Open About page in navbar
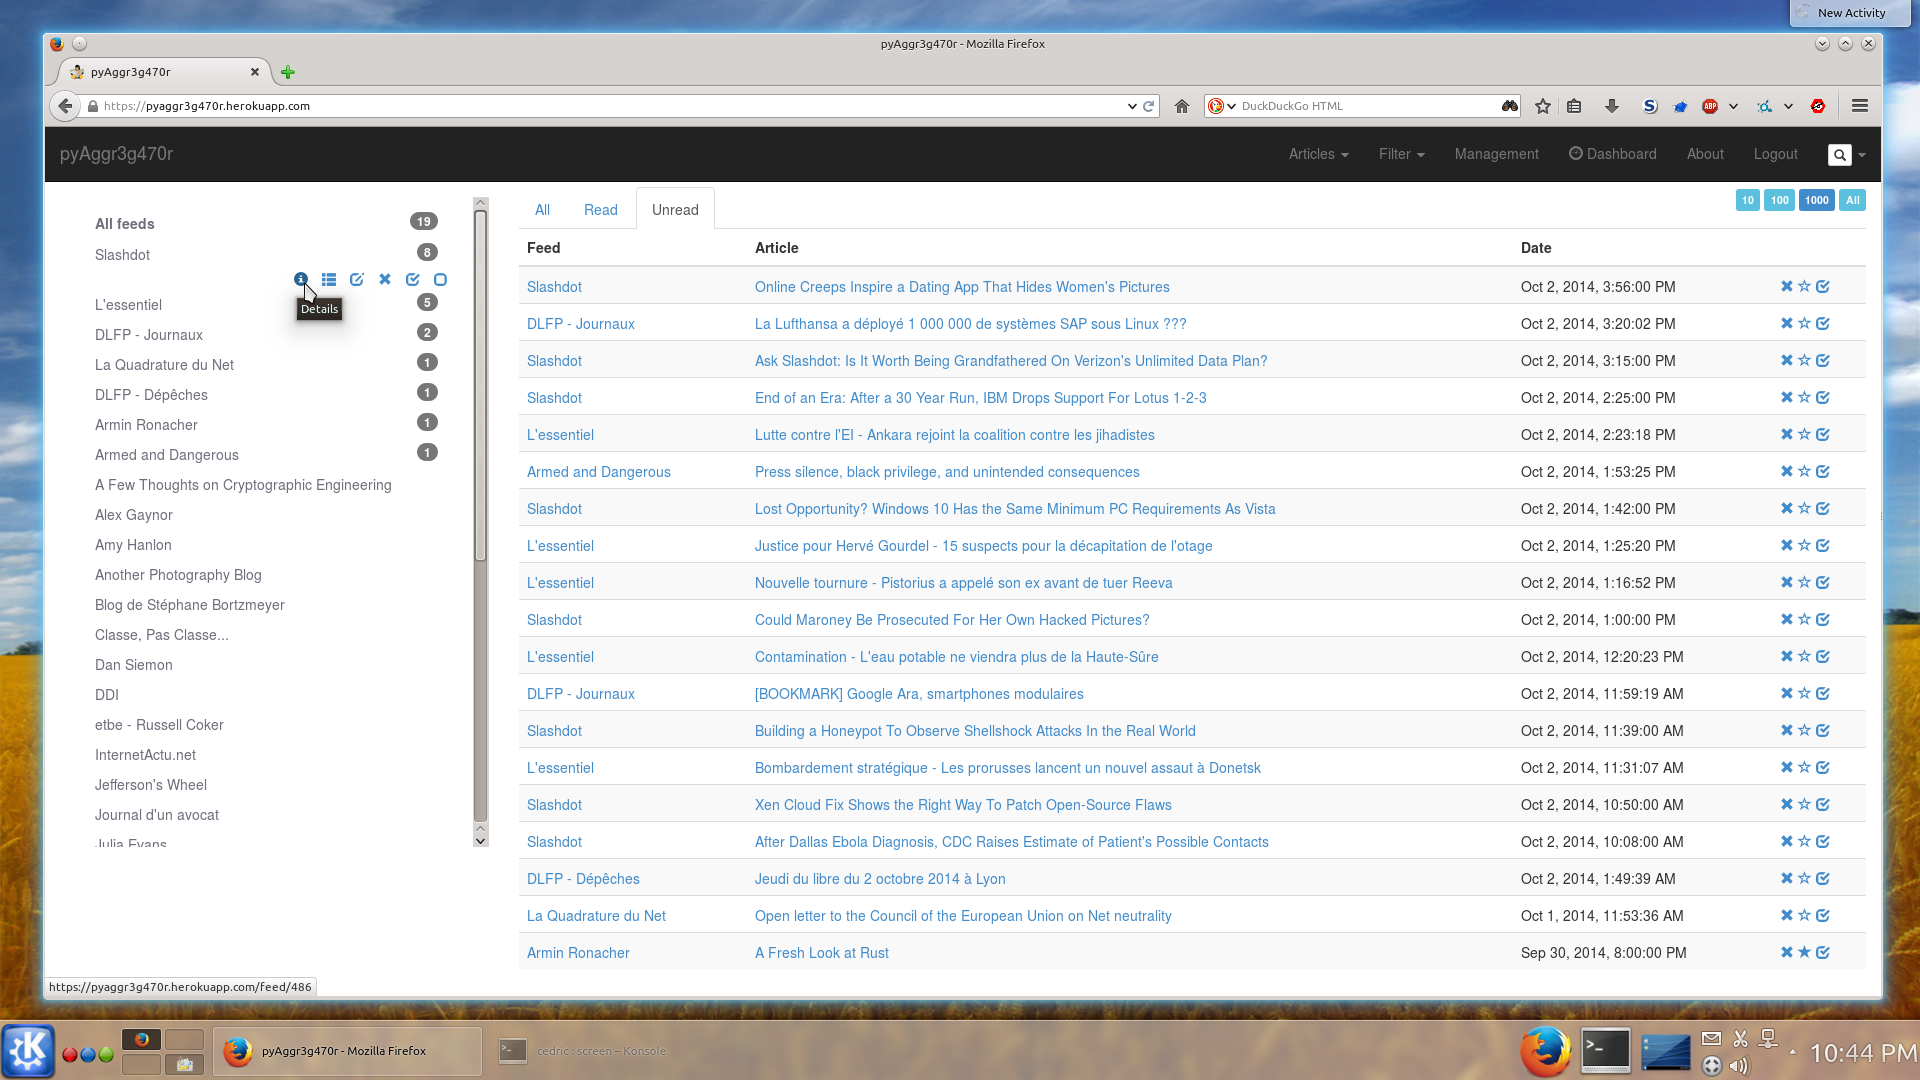Viewport: 1920px width, 1080px height. click(x=1705, y=154)
